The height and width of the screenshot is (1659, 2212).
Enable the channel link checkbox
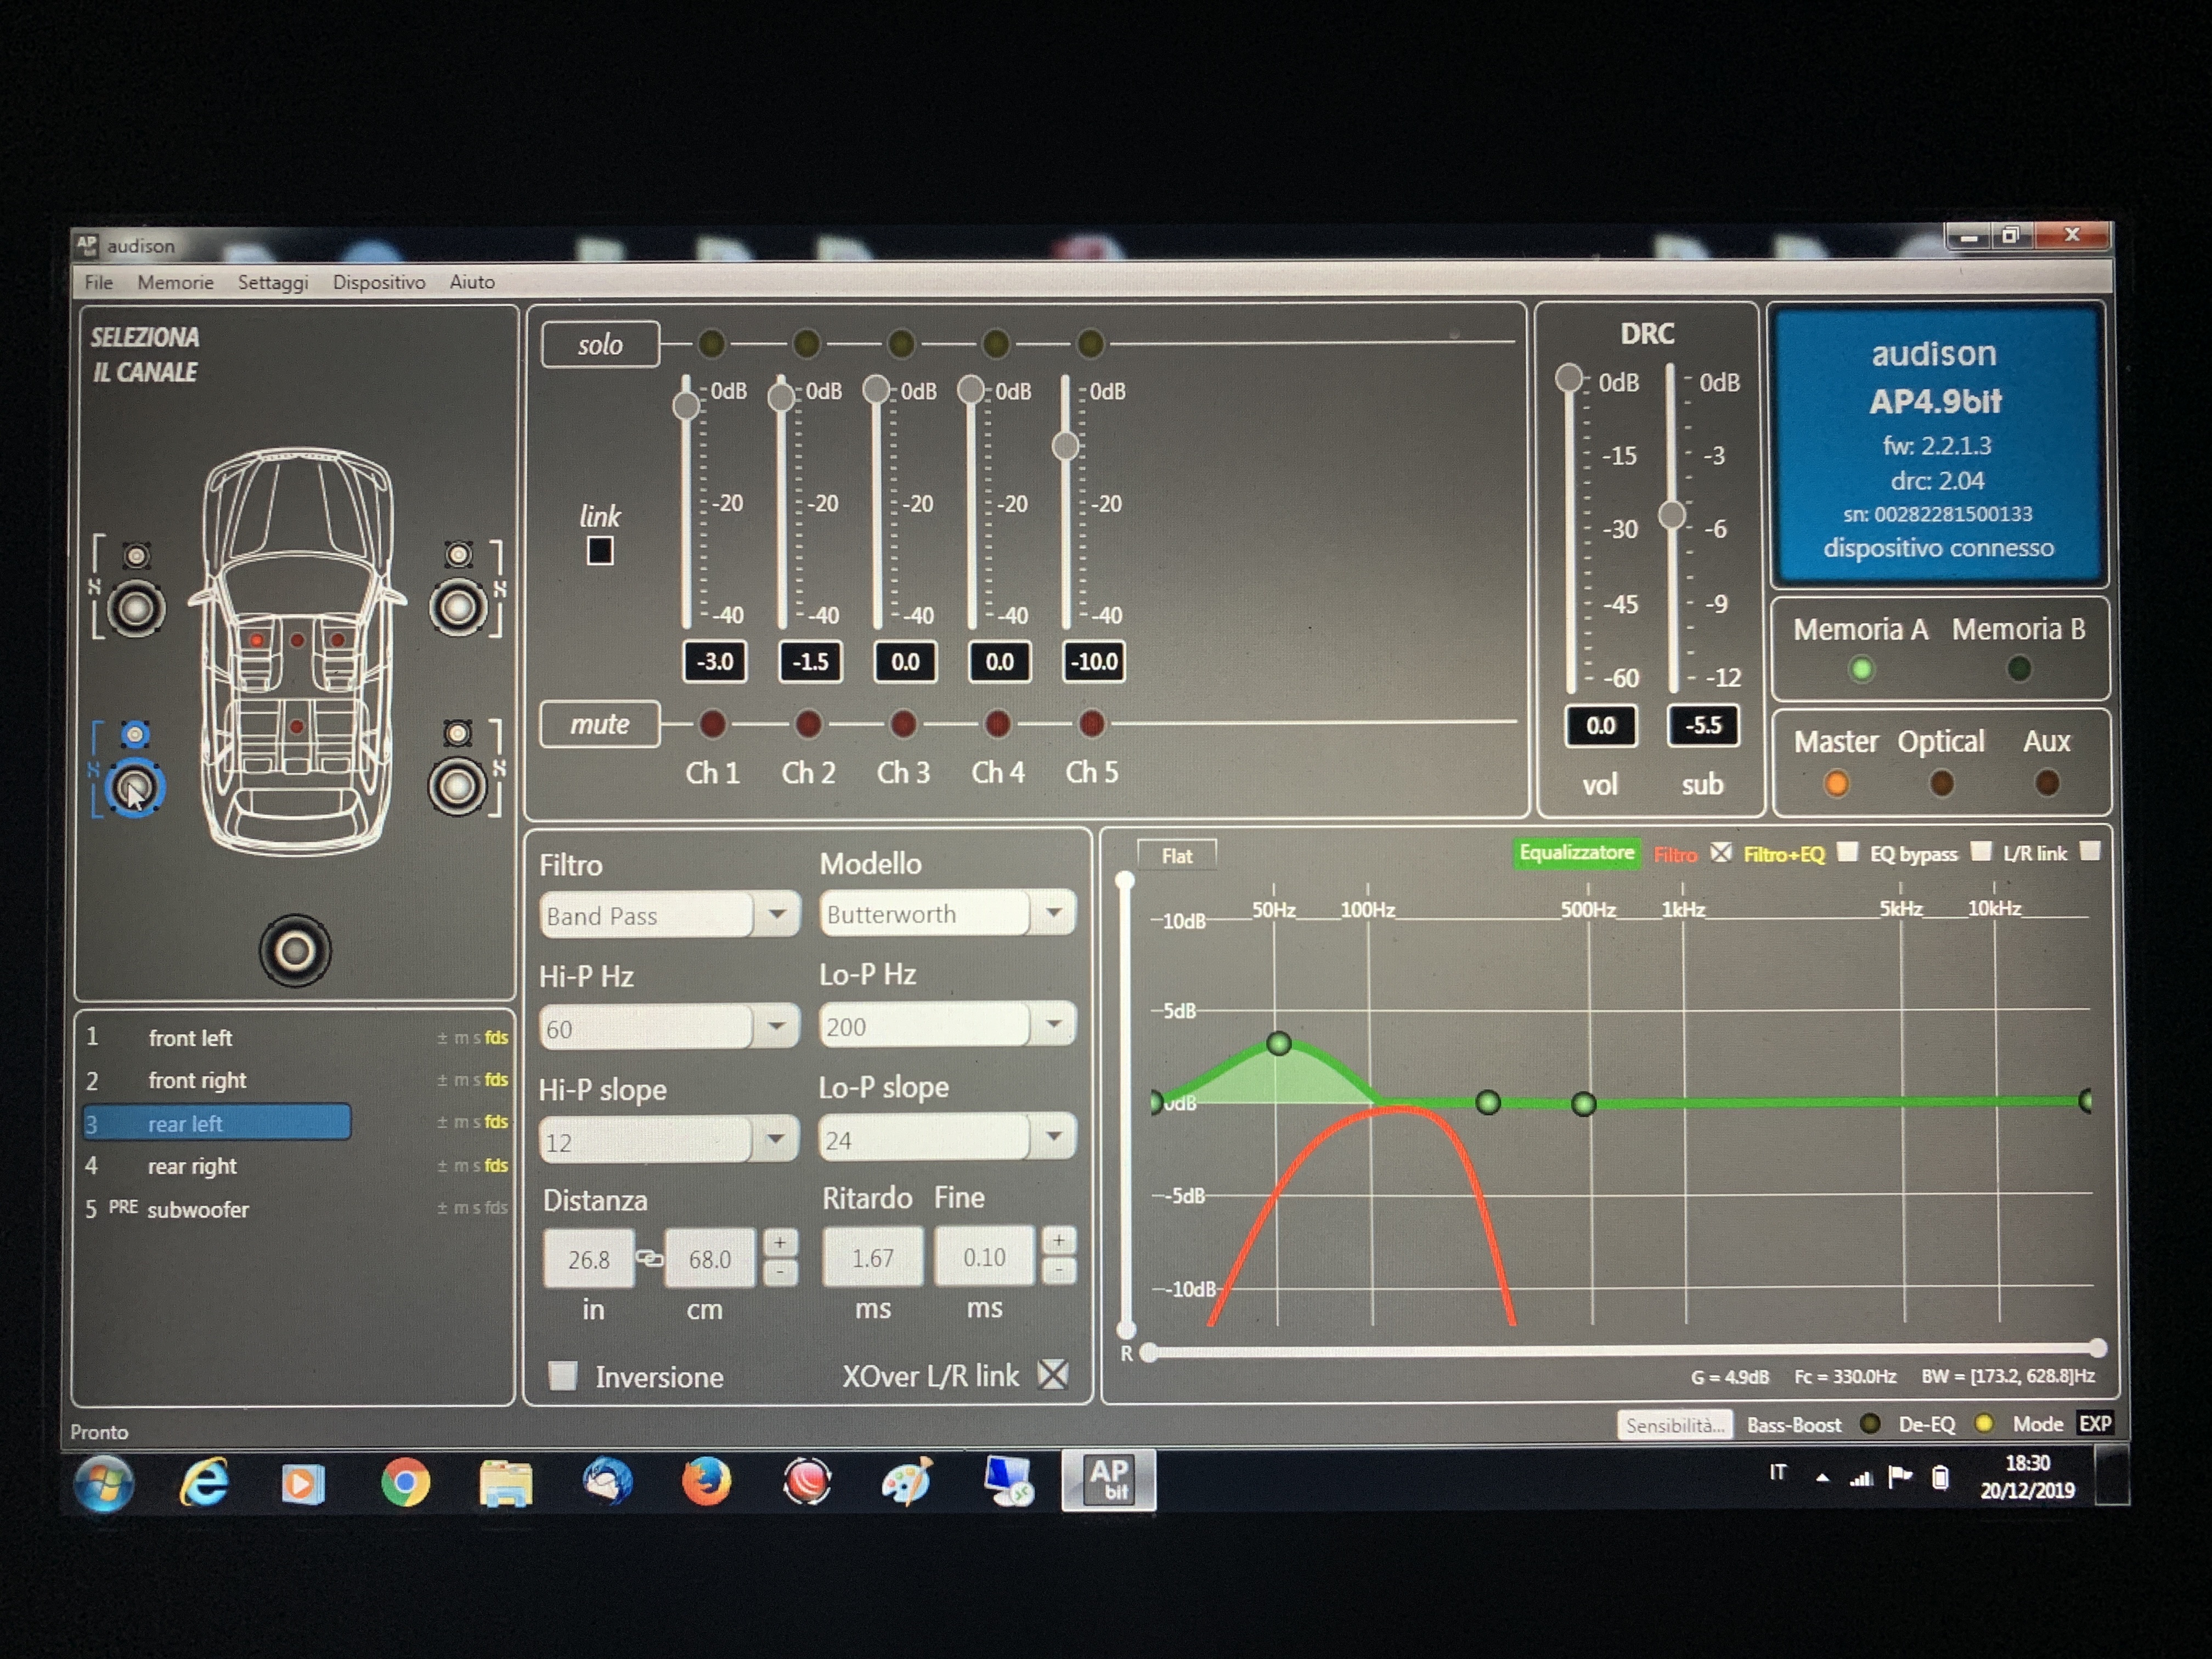click(600, 551)
